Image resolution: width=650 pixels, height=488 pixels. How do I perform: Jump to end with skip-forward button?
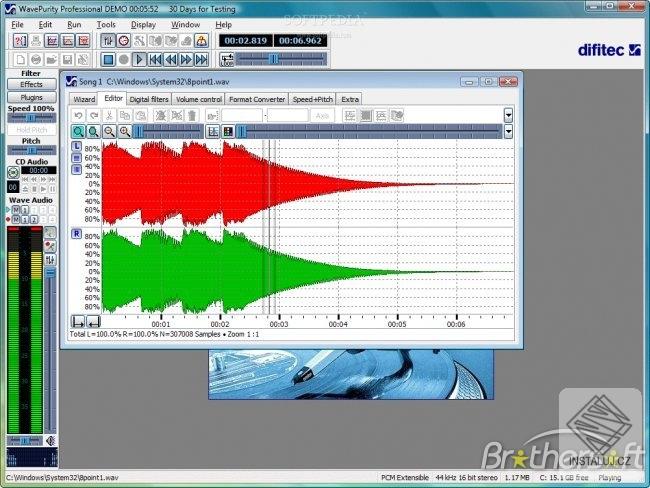201,60
